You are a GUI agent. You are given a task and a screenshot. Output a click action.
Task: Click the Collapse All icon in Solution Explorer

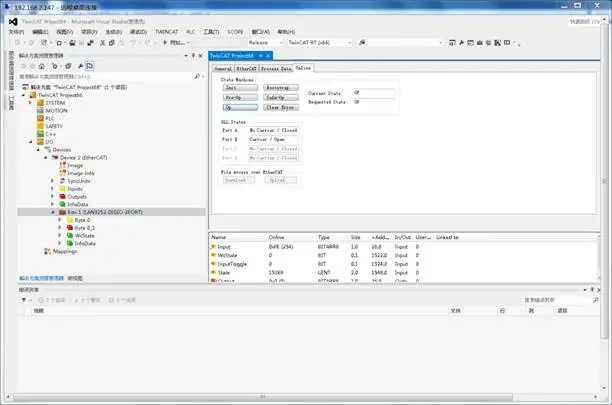pos(68,66)
